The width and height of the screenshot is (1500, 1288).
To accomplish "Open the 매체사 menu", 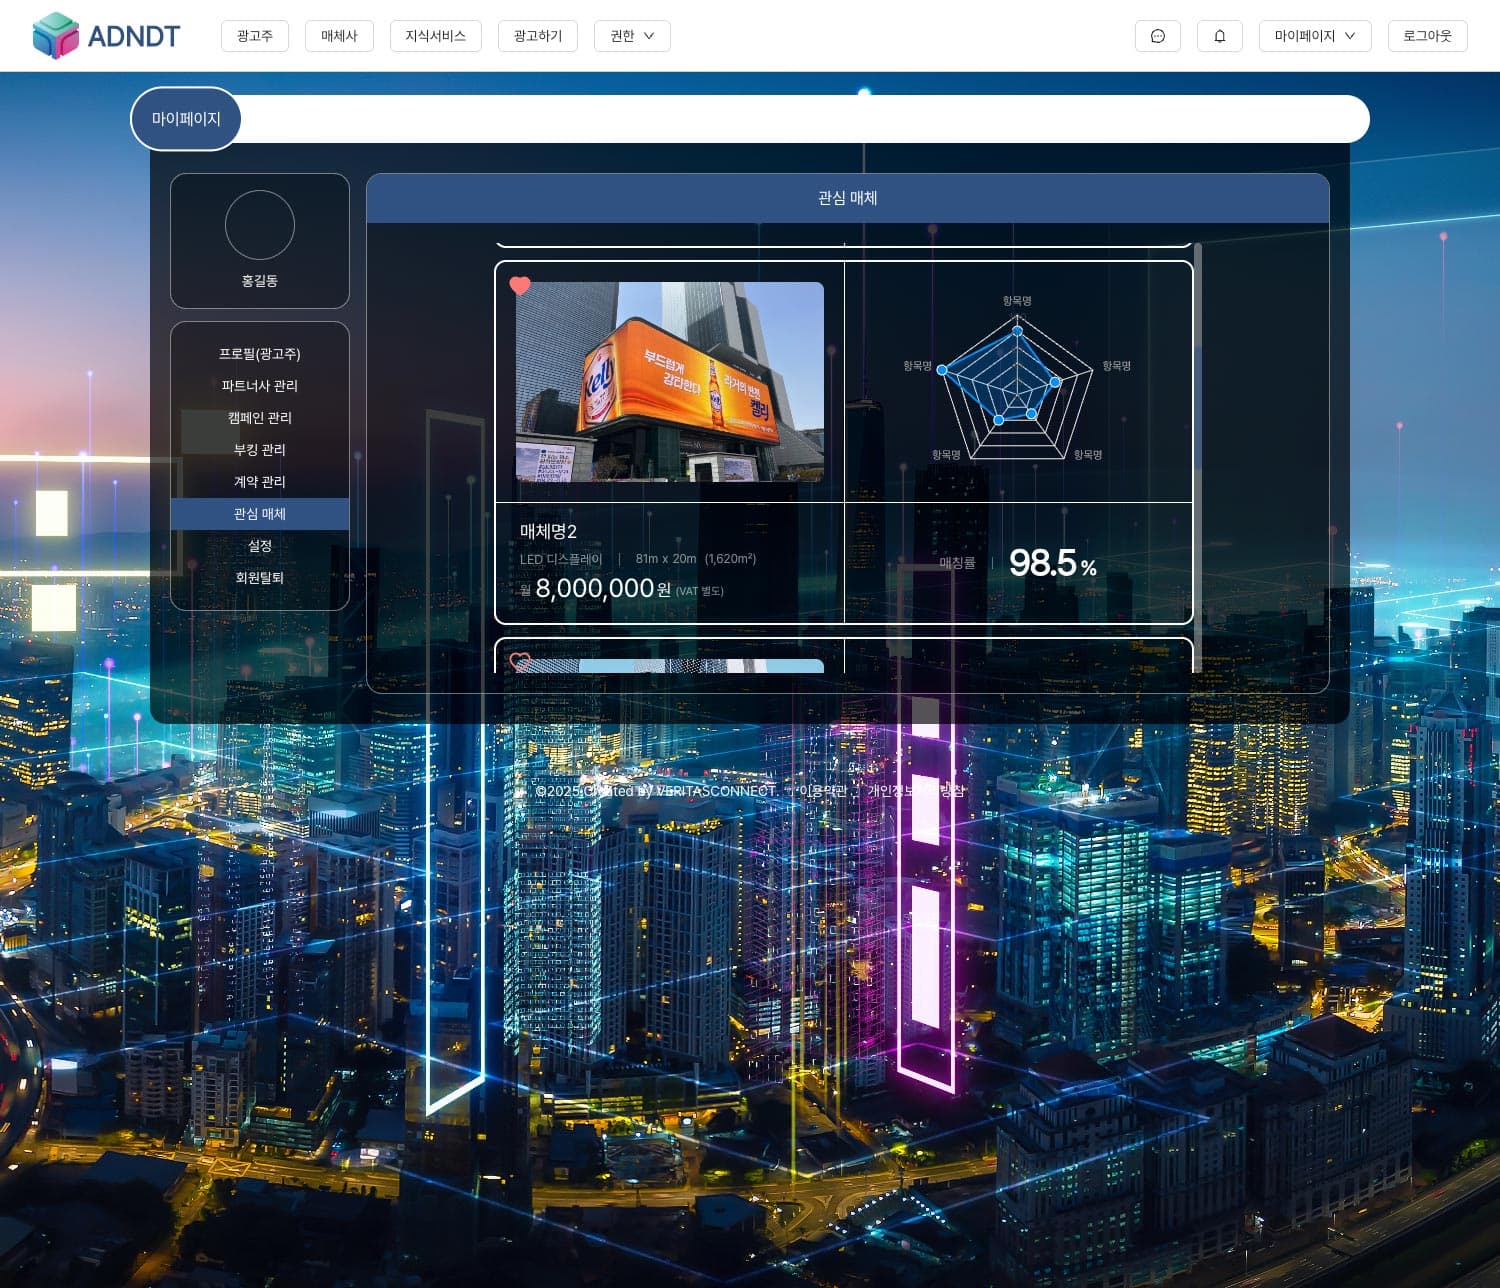I will (339, 36).
